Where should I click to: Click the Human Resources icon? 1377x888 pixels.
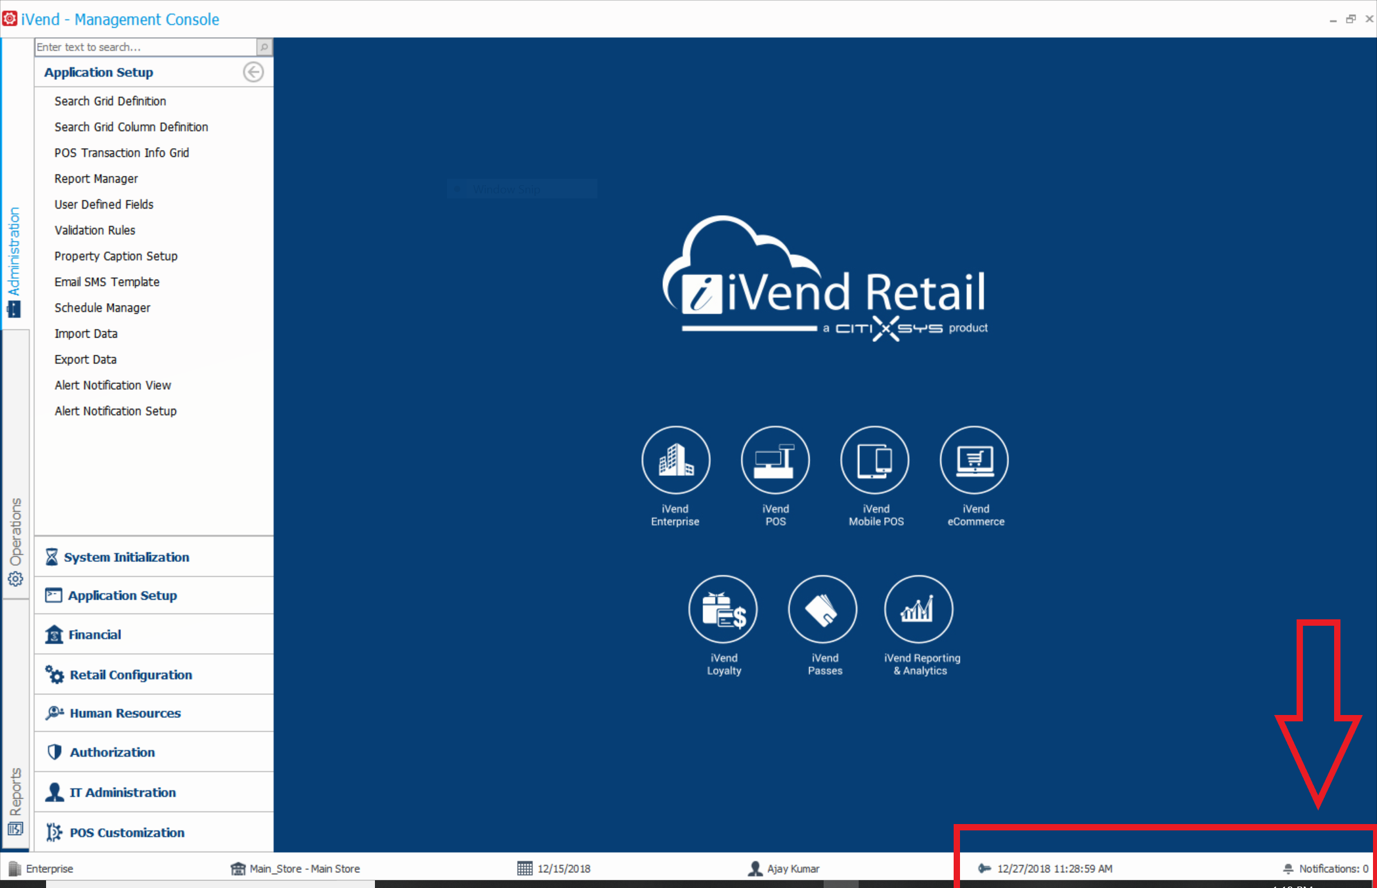[54, 713]
